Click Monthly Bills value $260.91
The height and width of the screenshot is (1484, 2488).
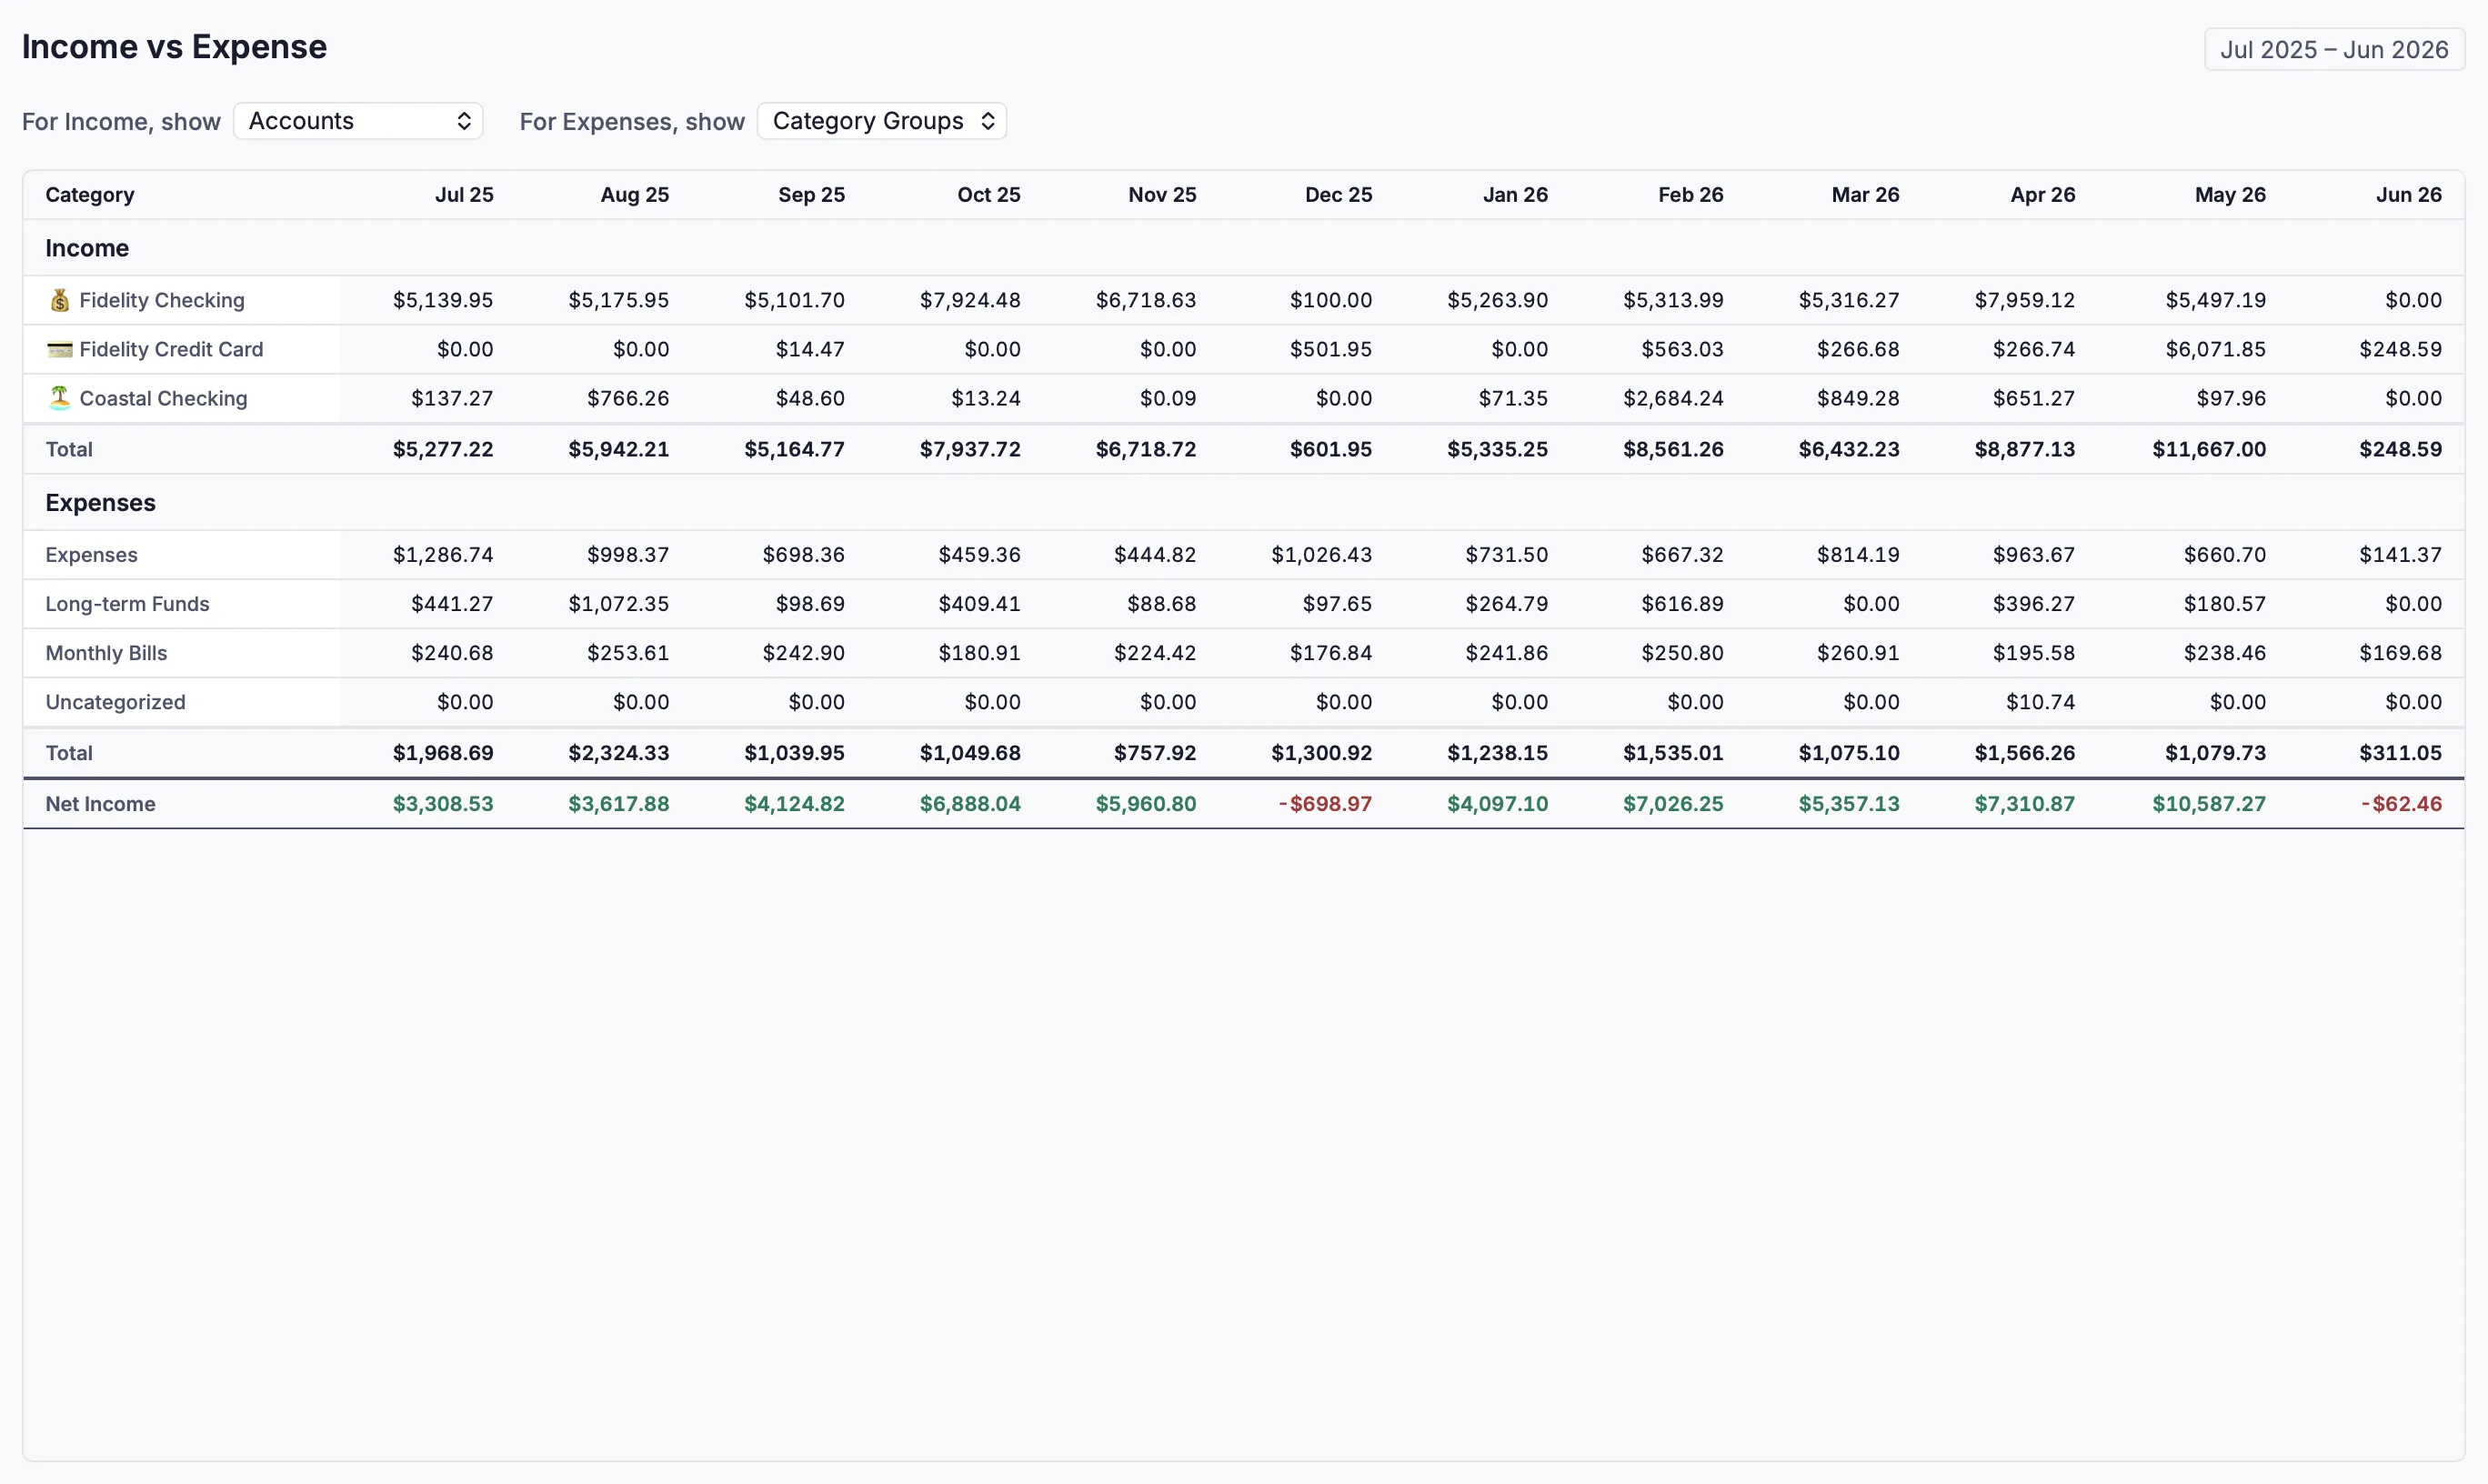[1858, 653]
